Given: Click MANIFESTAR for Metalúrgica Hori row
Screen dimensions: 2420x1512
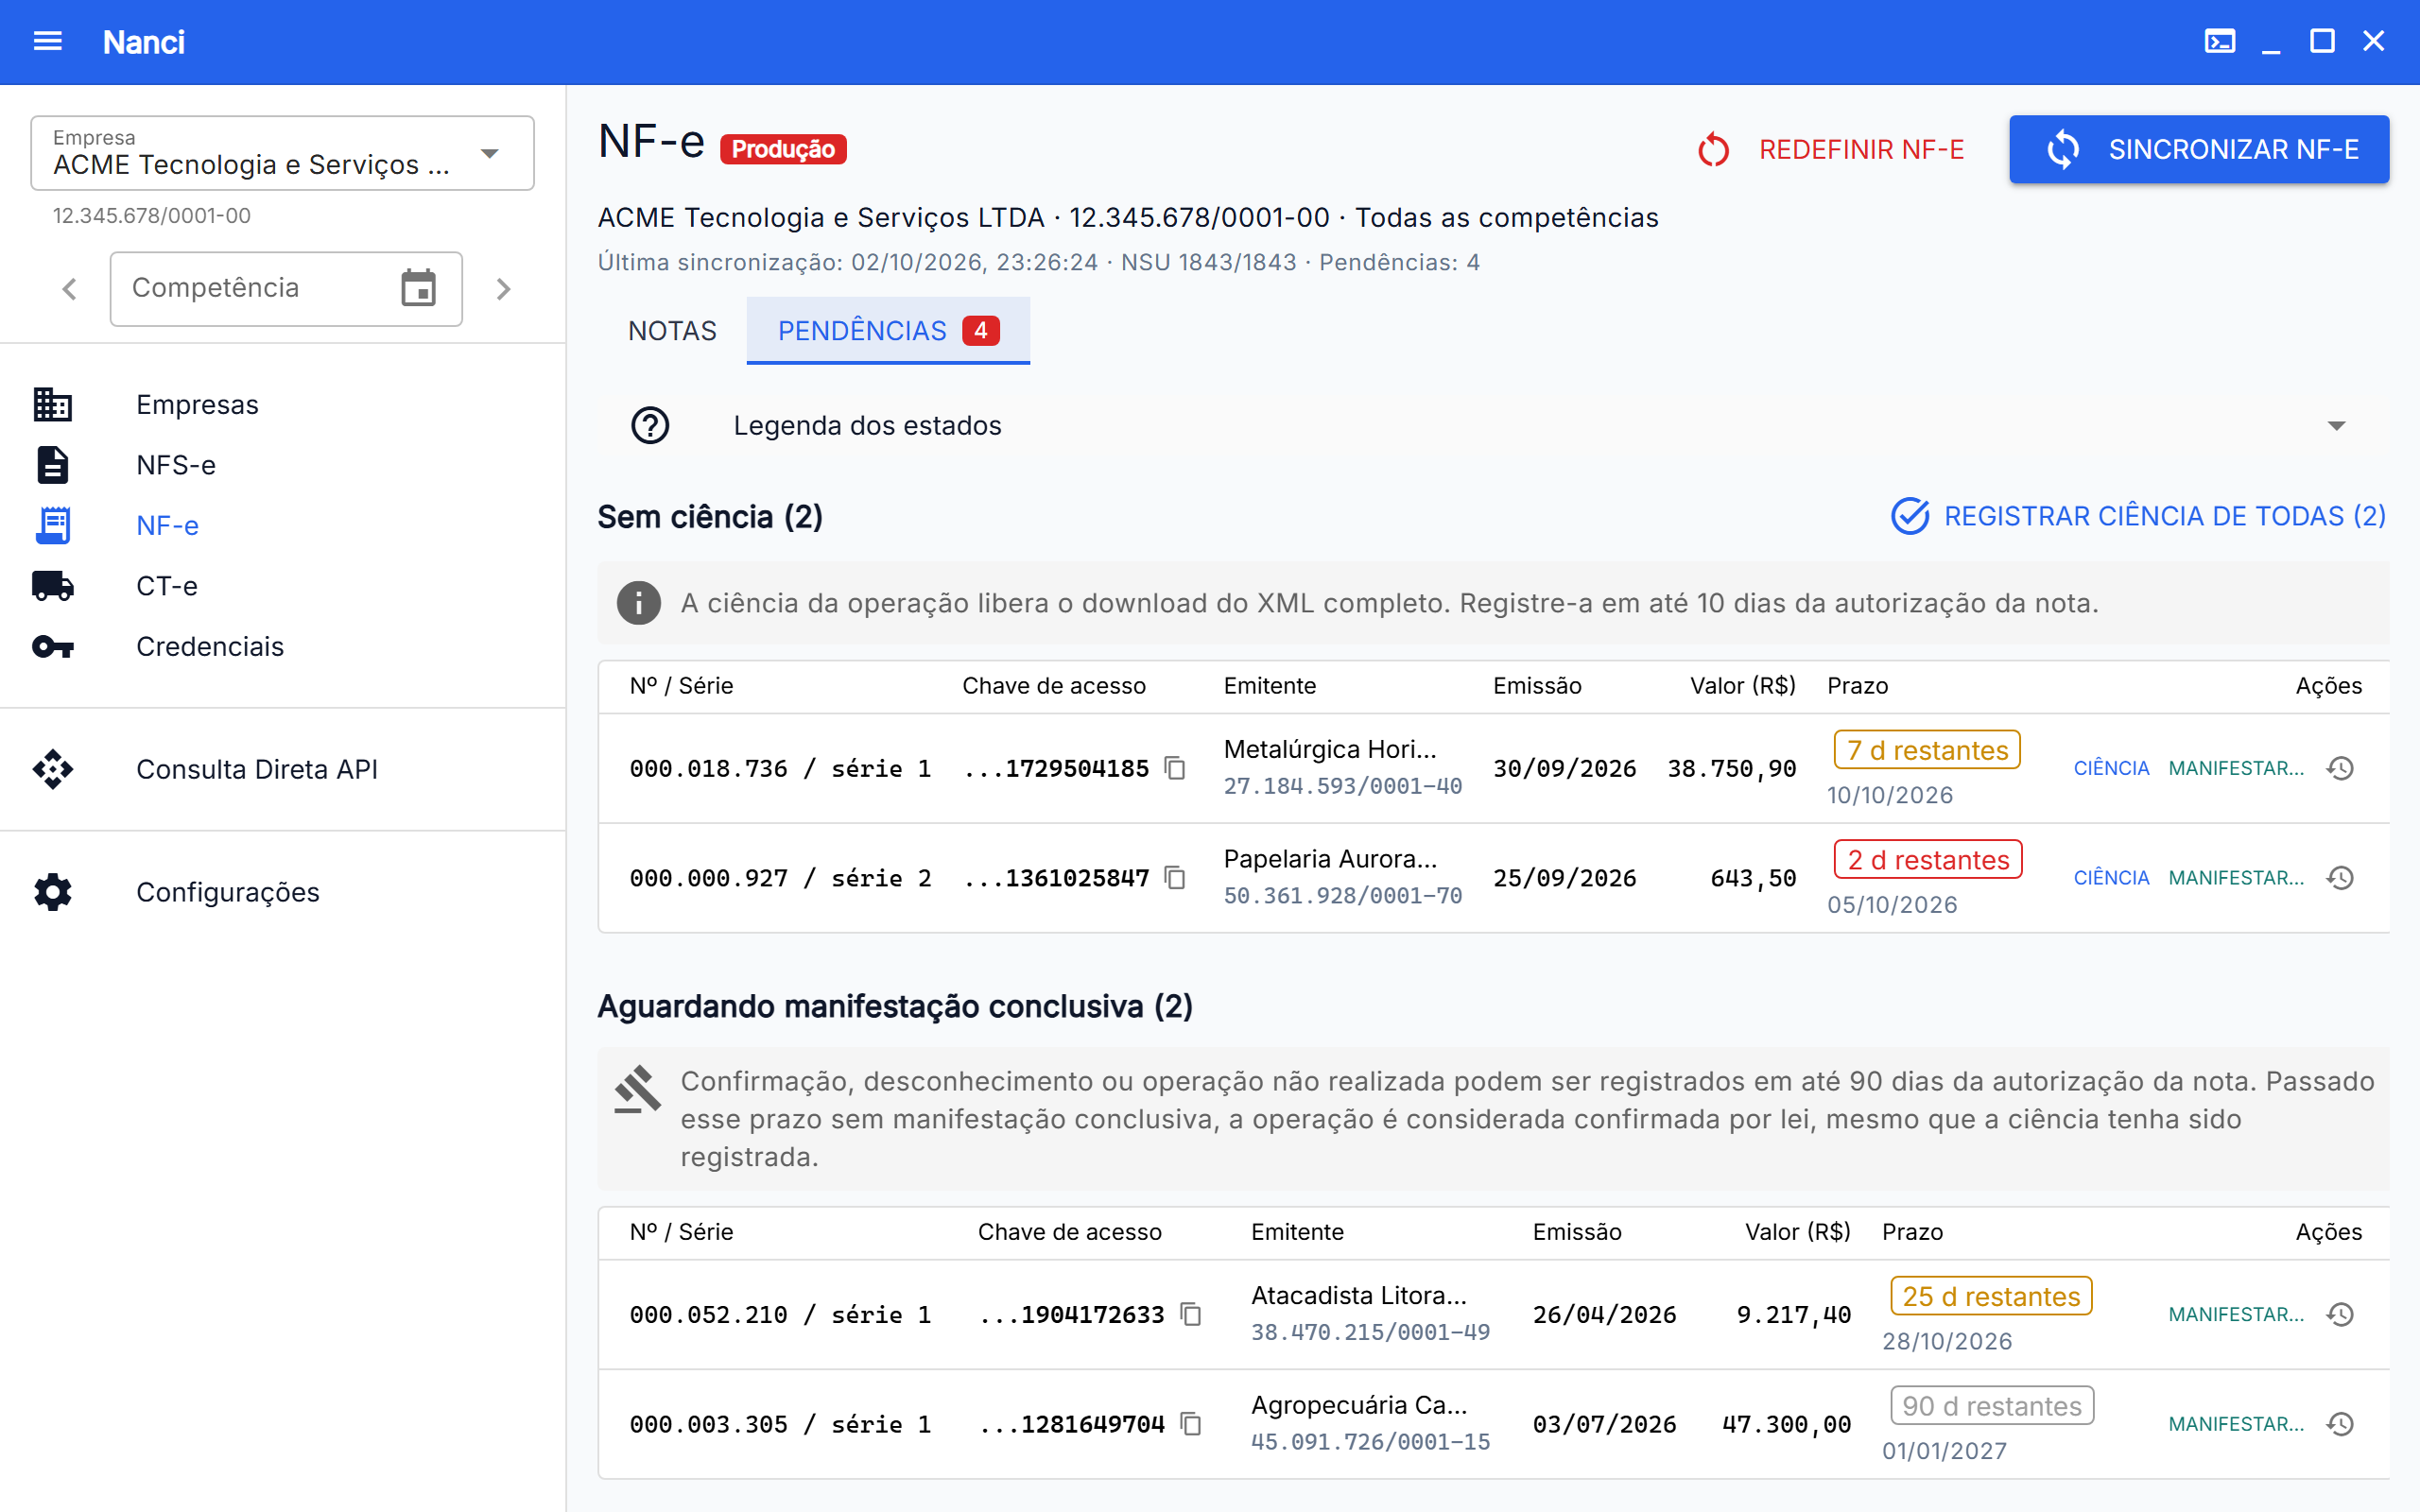Looking at the screenshot, I should pyautogui.click(x=2235, y=768).
